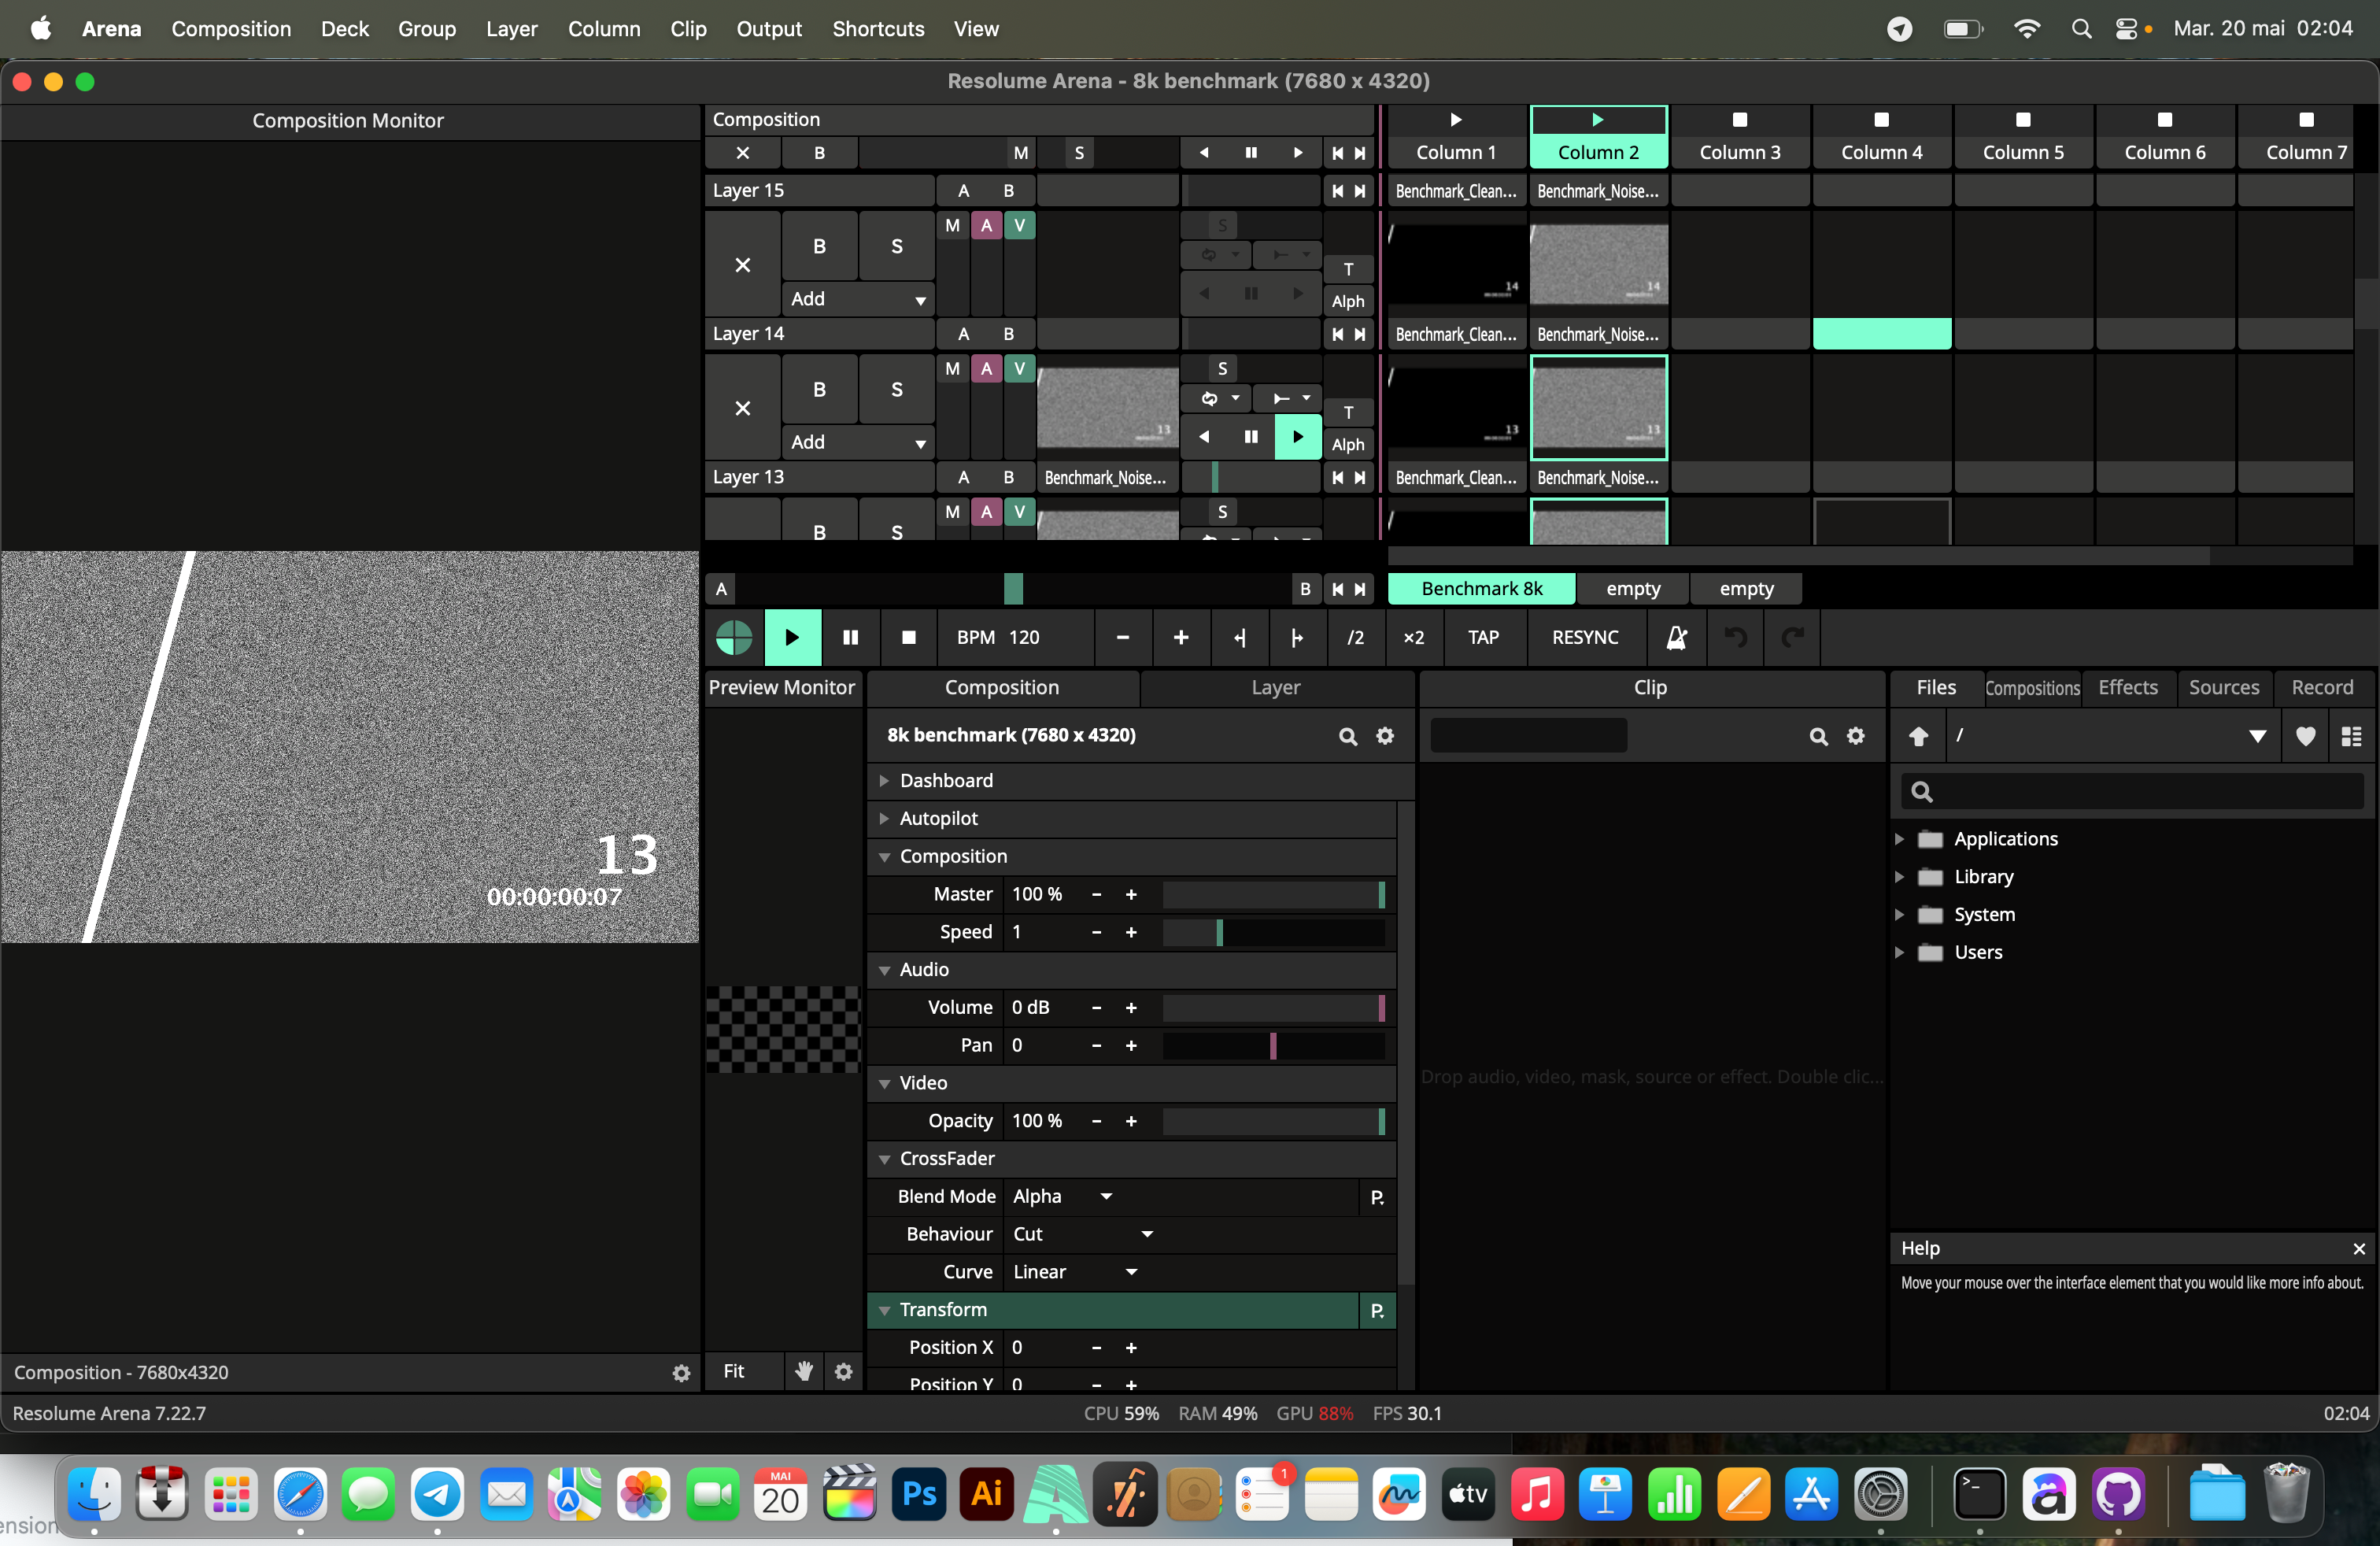
Task: Open search in composition panel header
Action: point(1348,736)
